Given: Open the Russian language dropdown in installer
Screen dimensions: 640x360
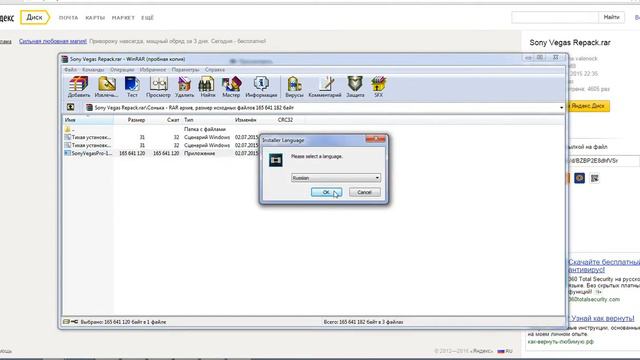Looking at the screenshot, I should click(336, 178).
